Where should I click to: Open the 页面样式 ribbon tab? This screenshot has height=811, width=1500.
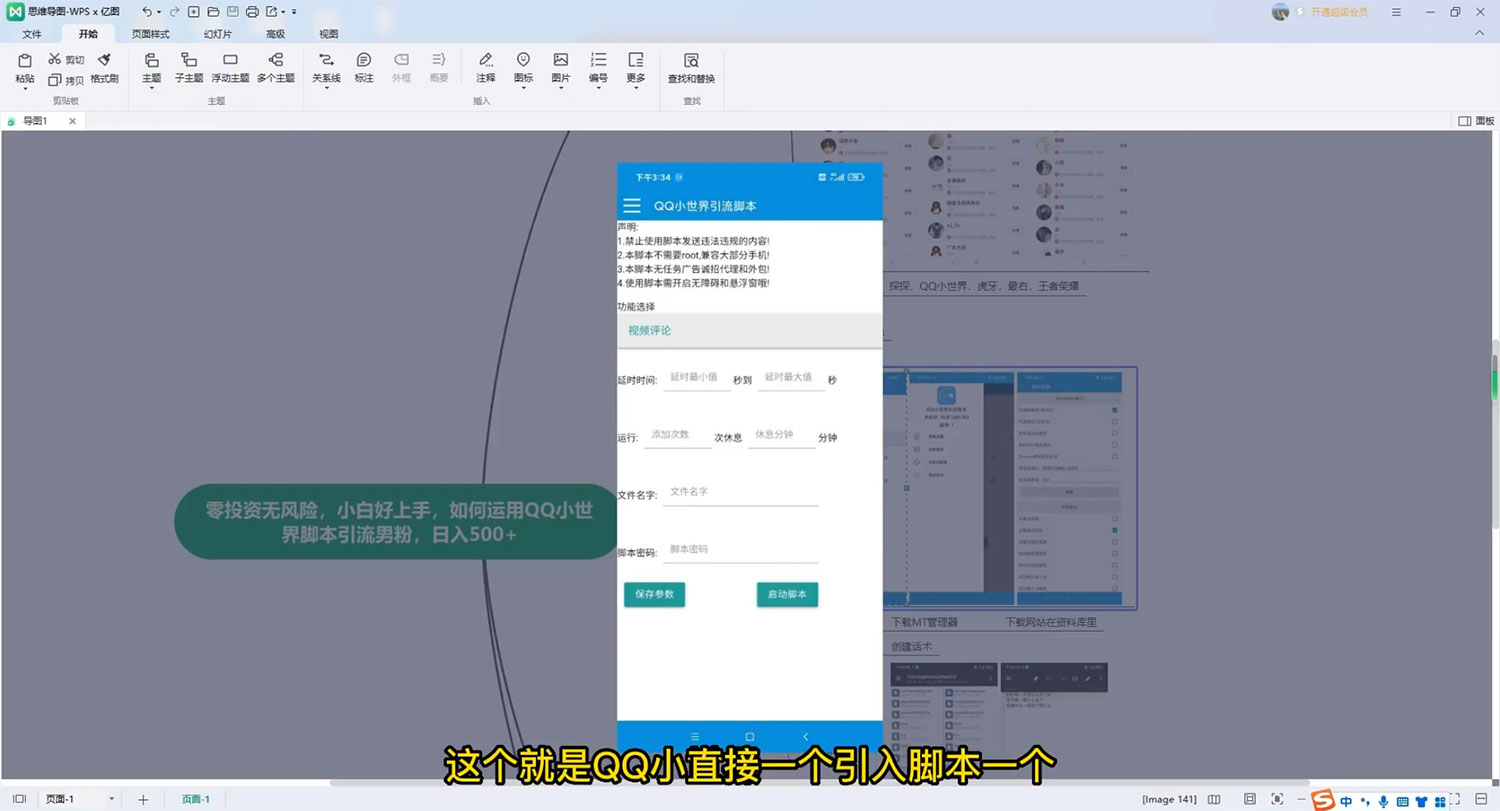151,33
